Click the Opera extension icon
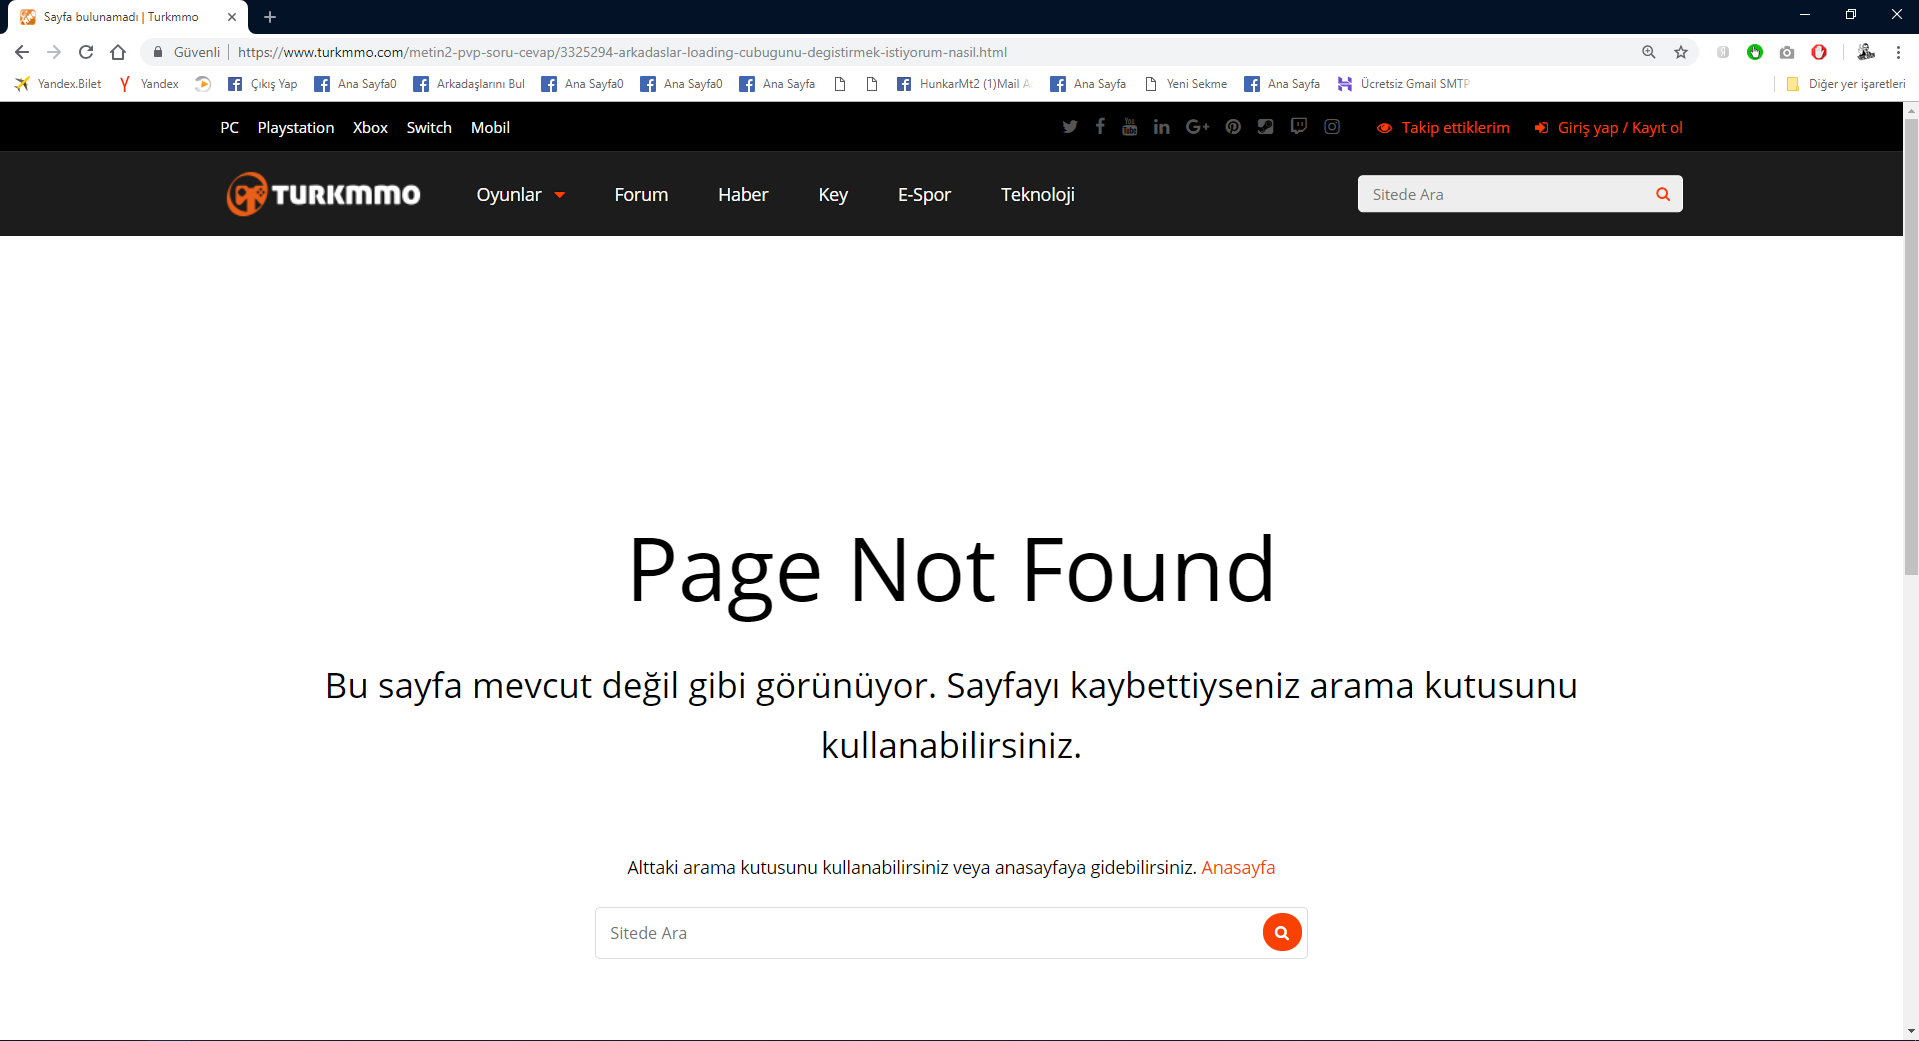Image resolution: width=1919 pixels, height=1041 pixels. [1819, 52]
